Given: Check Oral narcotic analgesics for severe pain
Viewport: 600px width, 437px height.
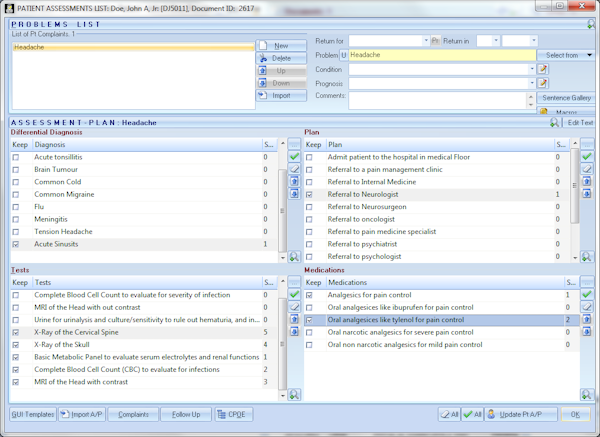Looking at the screenshot, I should [309, 333].
